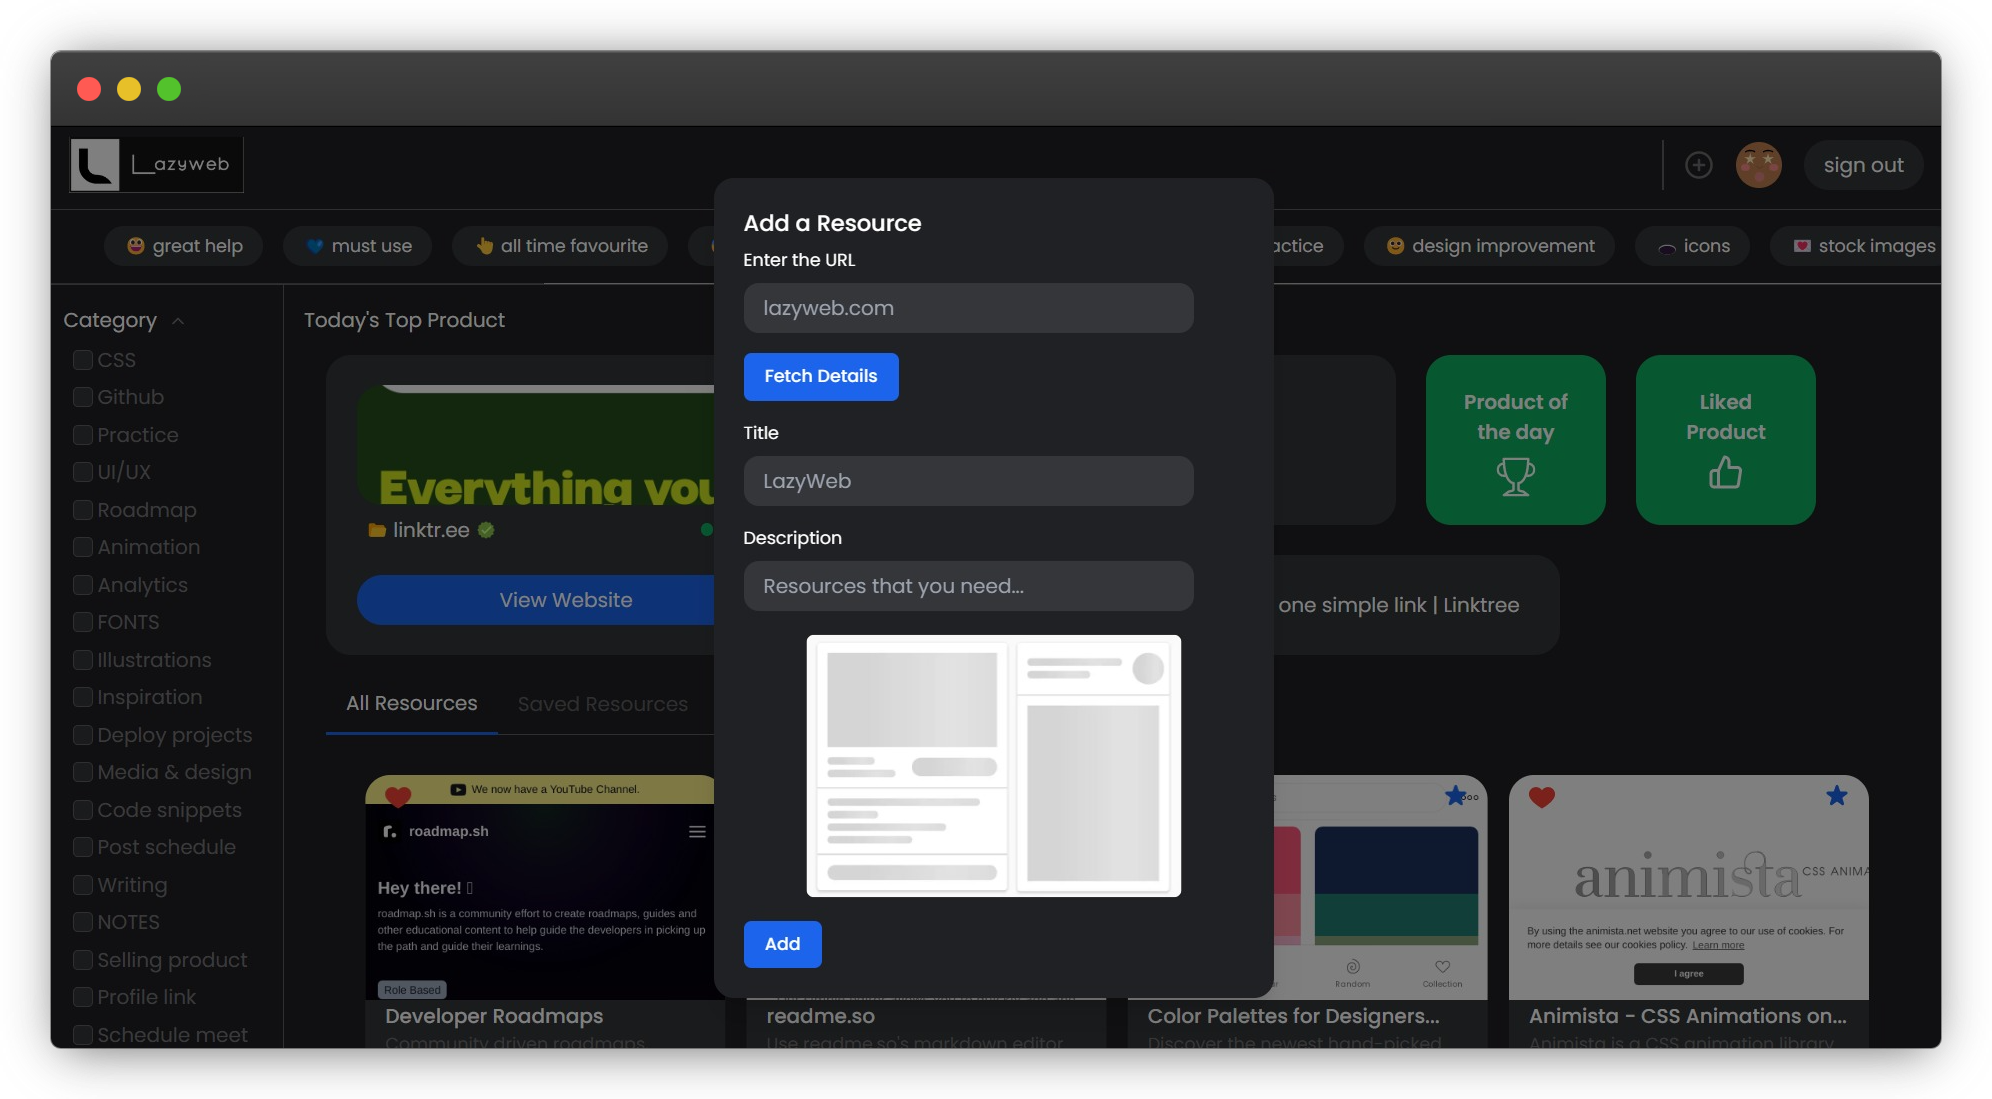
Task: Click the I agree cookie button on Animista
Action: click(1688, 974)
